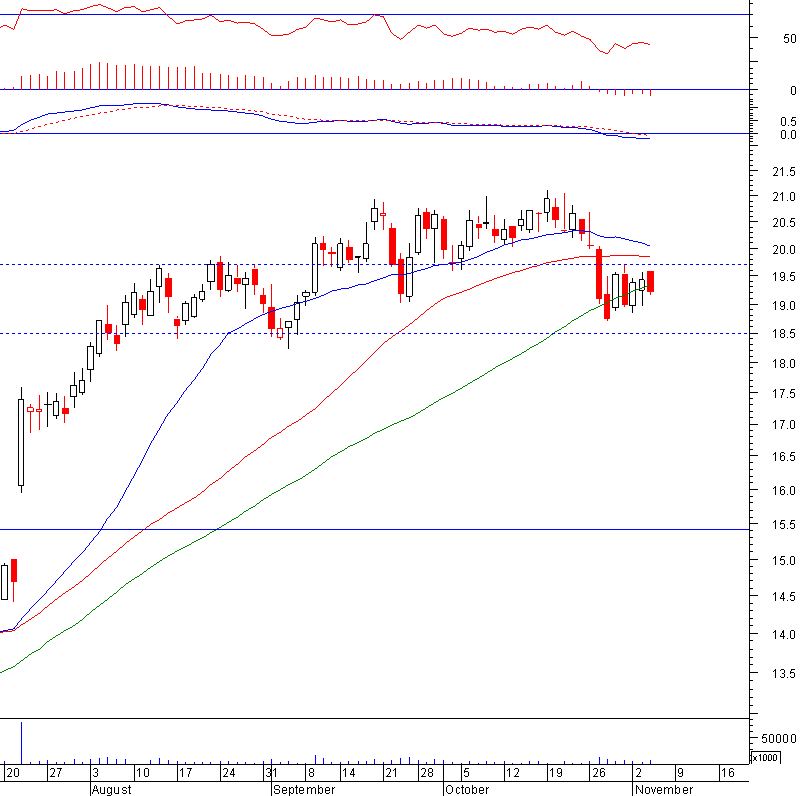Click the date label 24 on time axis

pos(229,773)
